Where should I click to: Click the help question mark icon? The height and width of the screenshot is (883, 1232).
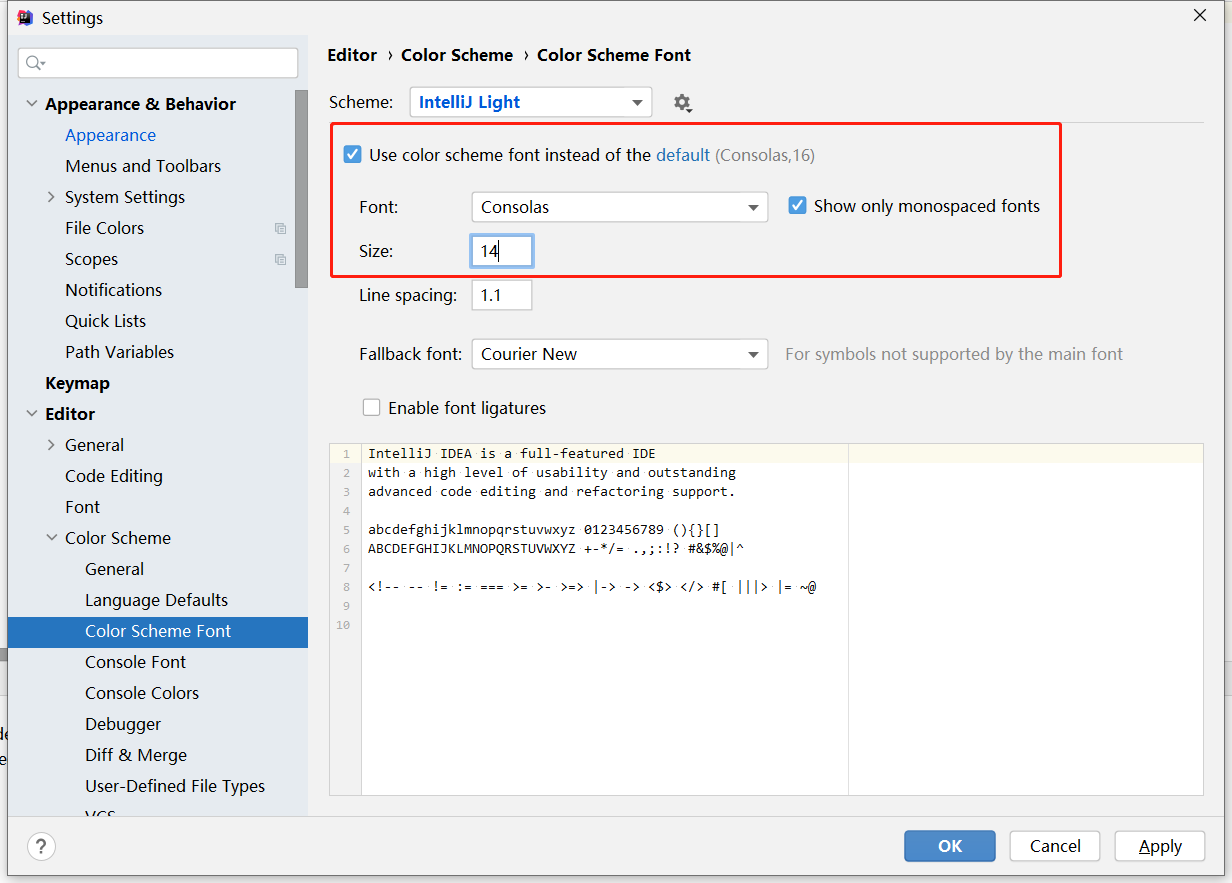[41, 846]
